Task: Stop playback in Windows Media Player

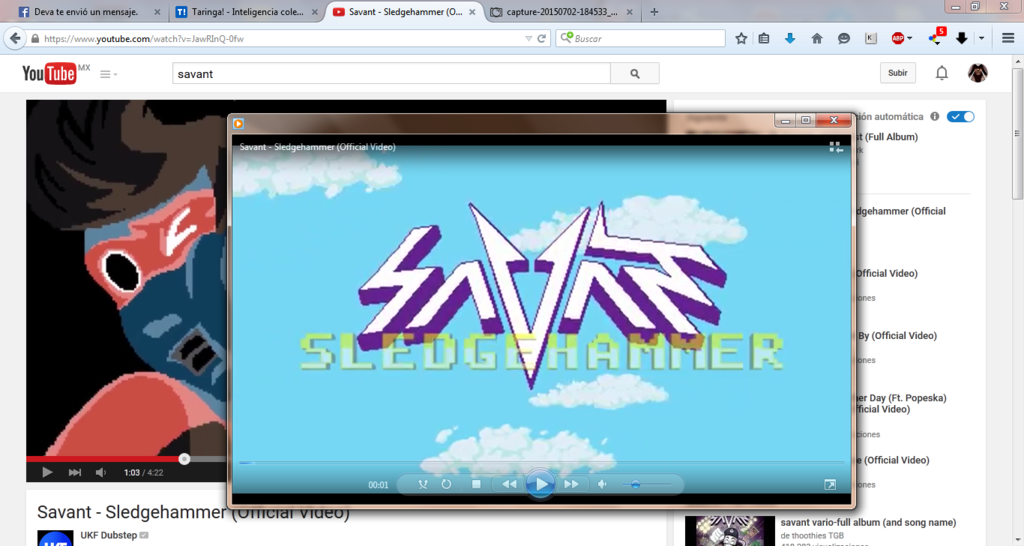Action: [x=476, y=484]
